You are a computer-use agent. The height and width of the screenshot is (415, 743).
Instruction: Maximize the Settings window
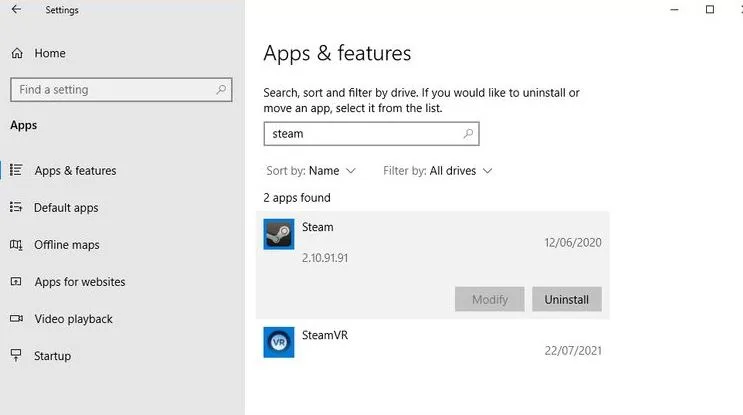tap(709, 9)
